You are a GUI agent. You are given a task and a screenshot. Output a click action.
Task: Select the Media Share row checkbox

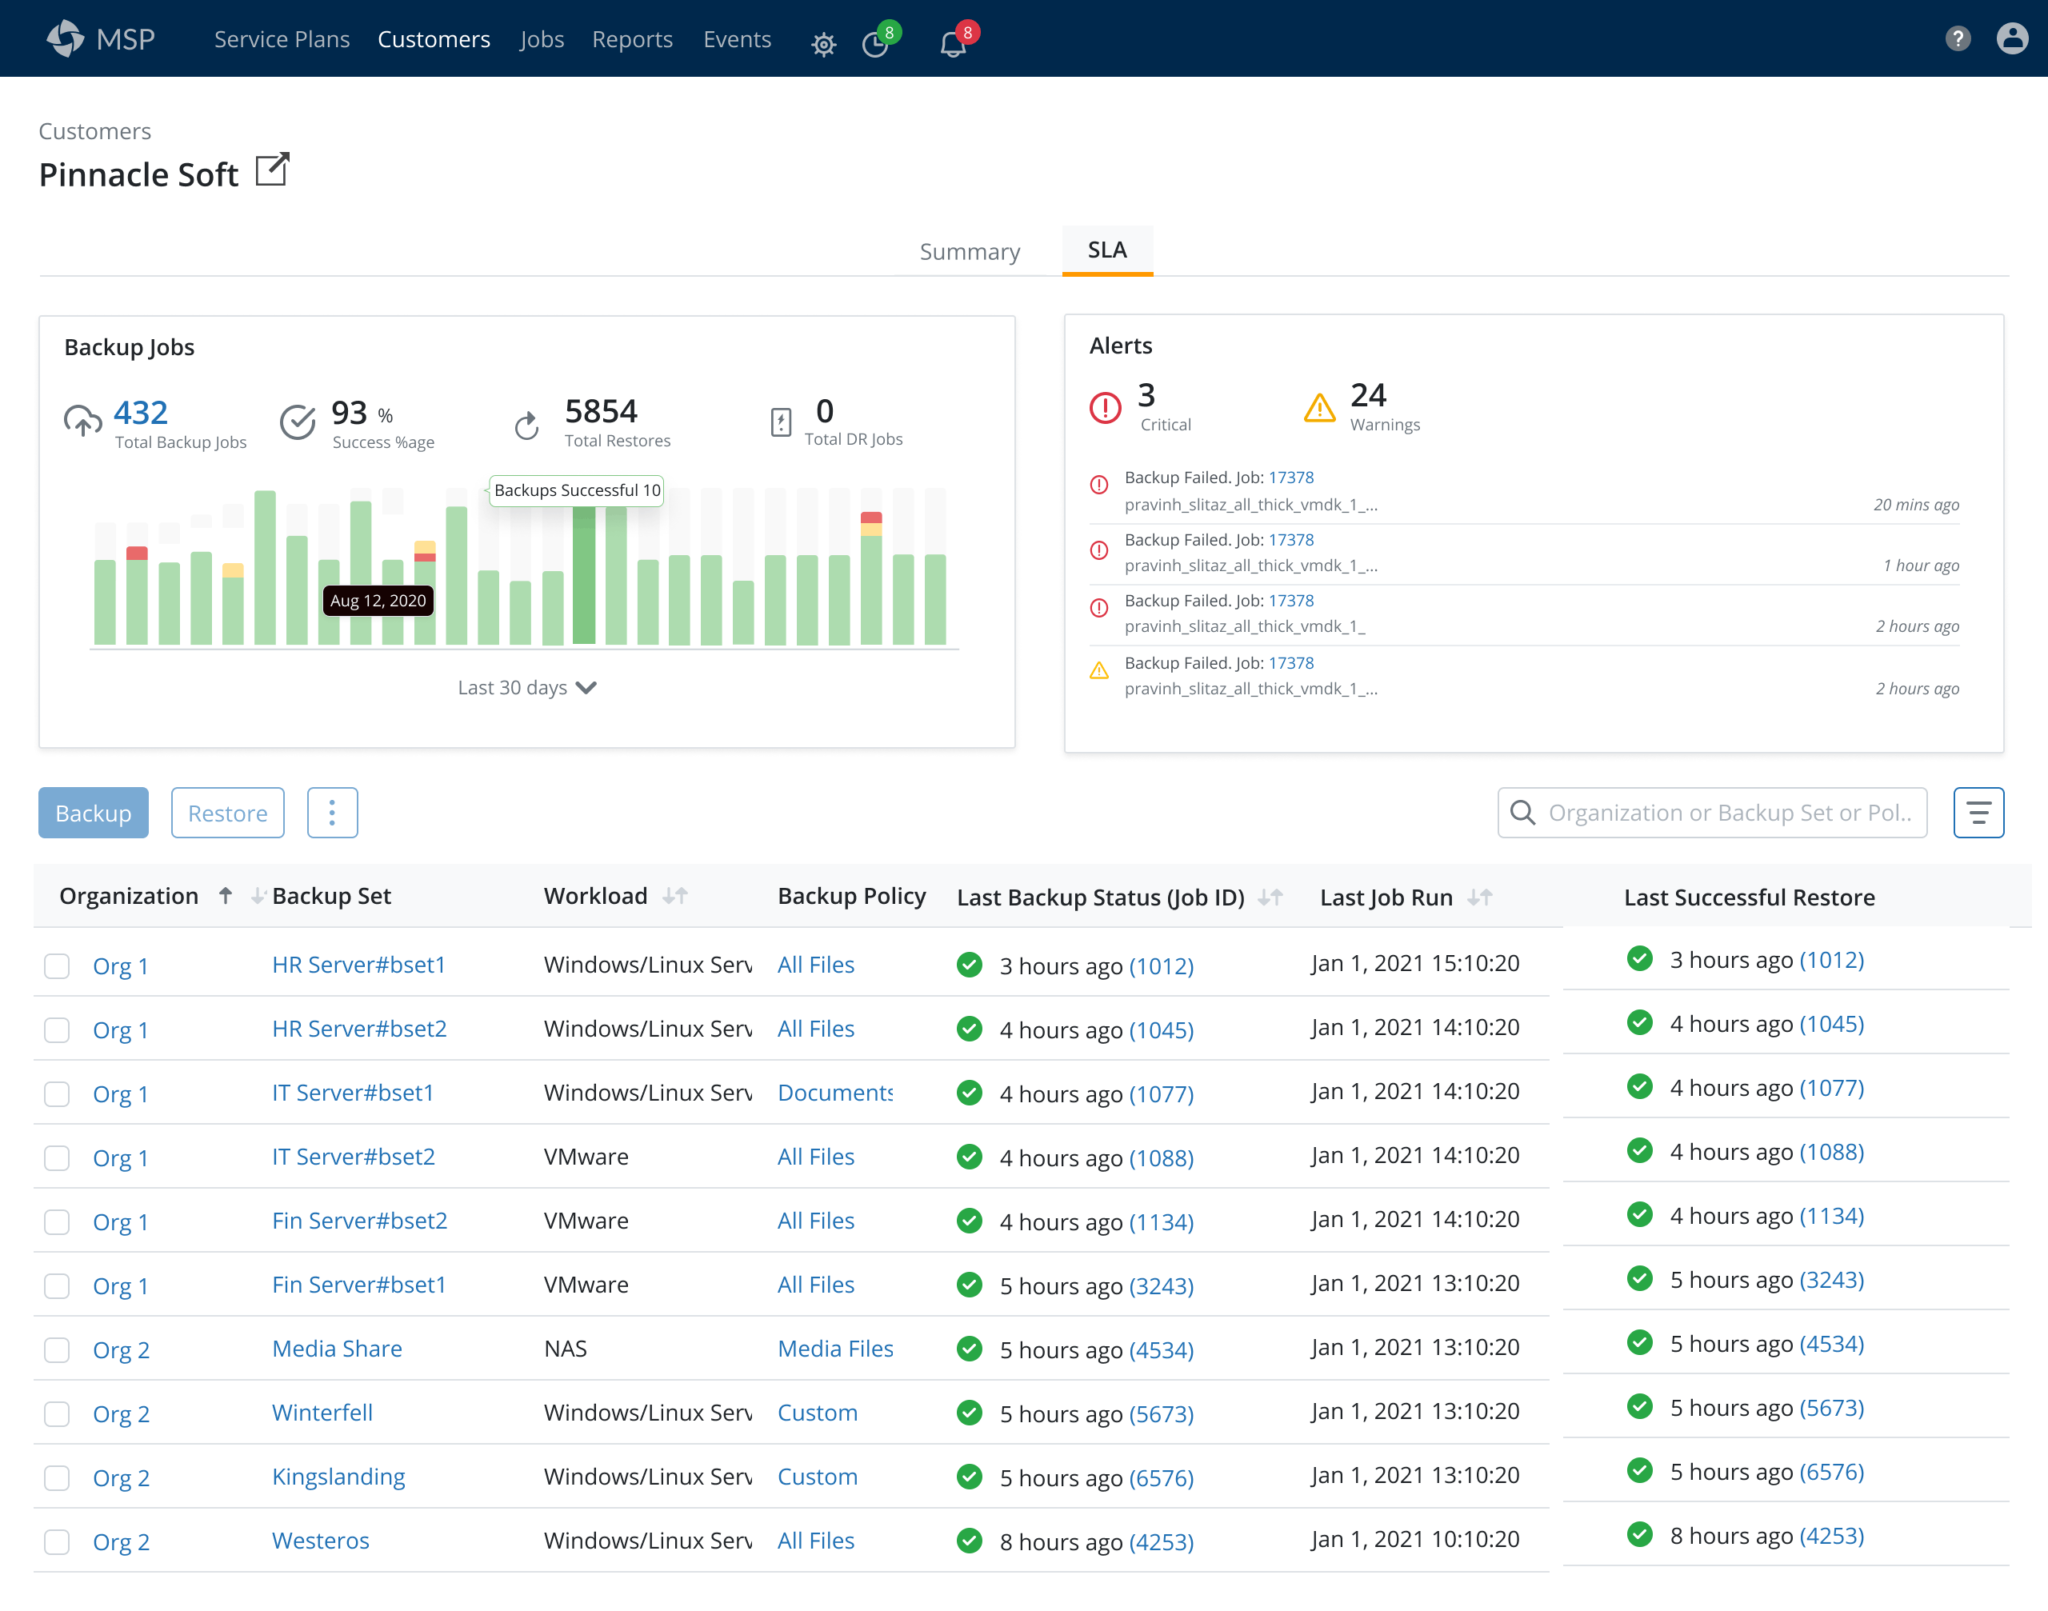point(57,1350)
